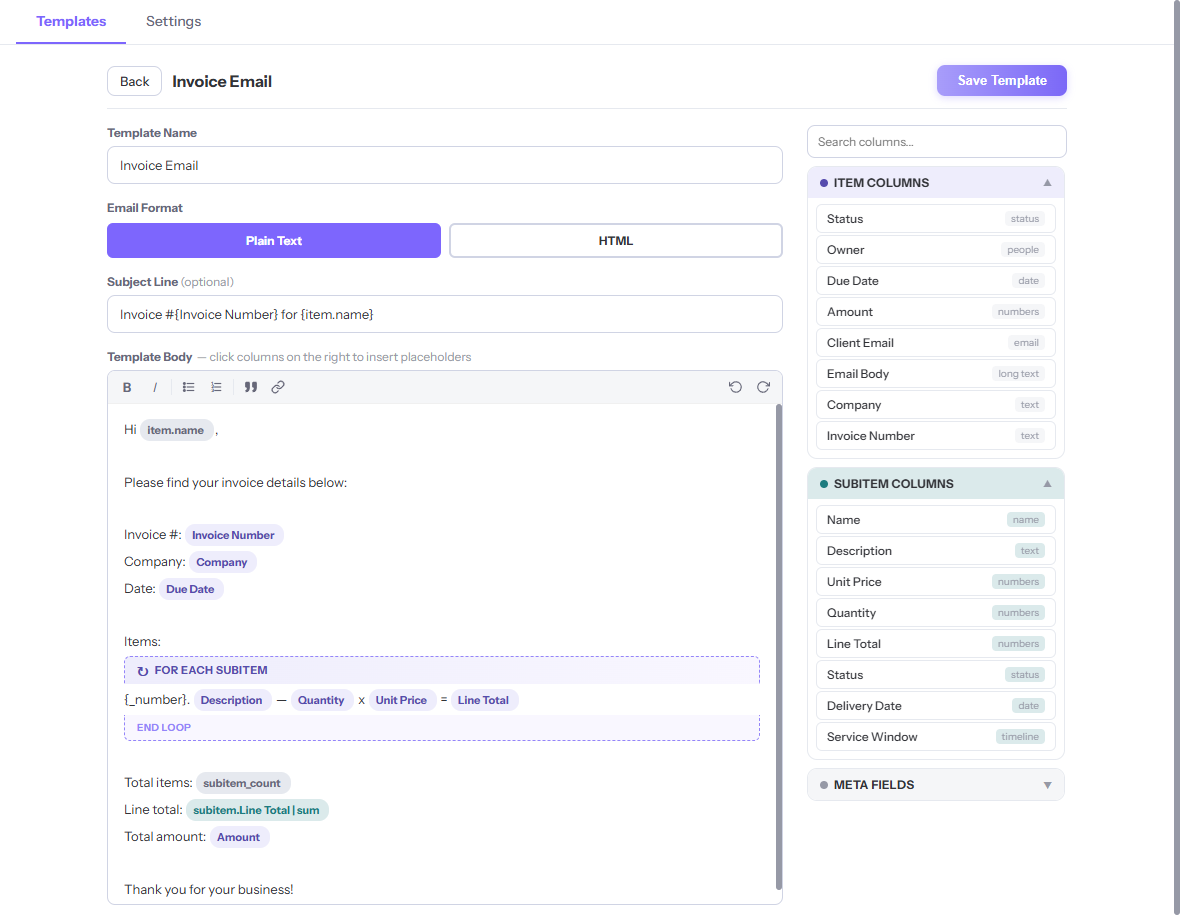The height and width of the screenshot is (920, 1180).
Task: Select the Line Total chip in loop row
Action: point(483,700)
